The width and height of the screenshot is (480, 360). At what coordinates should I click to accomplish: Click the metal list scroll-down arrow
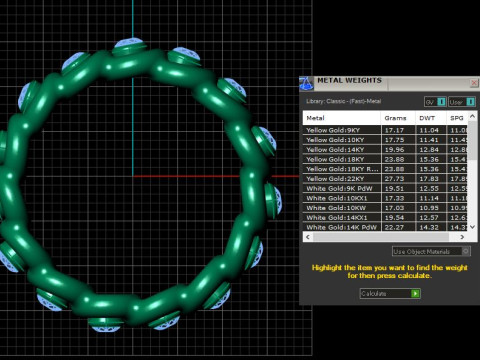(x=472, y=227)
